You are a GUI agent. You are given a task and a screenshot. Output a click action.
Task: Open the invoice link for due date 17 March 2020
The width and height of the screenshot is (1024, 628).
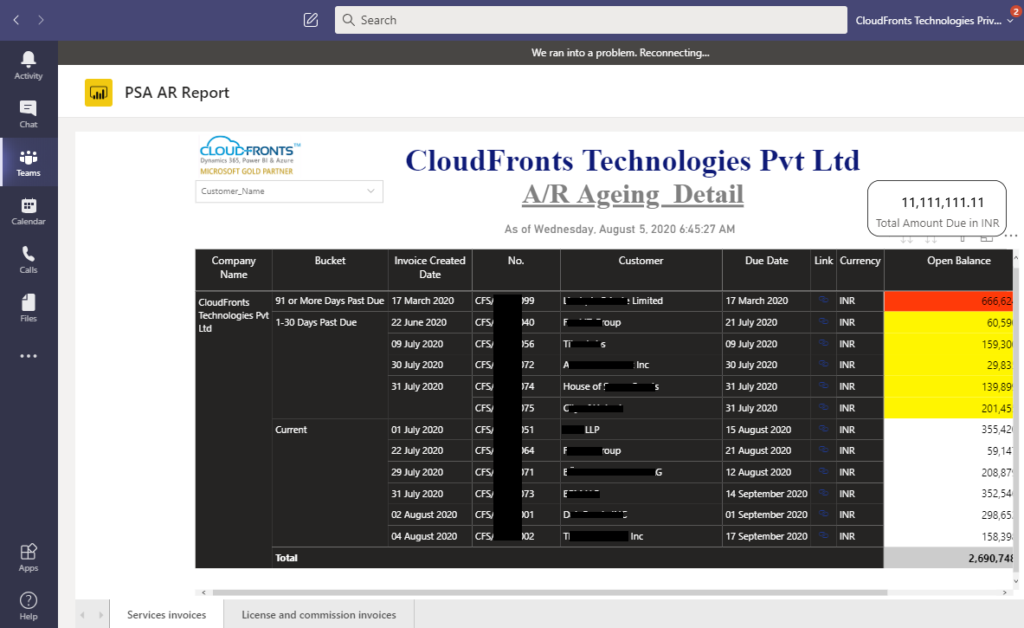point(823,300)
